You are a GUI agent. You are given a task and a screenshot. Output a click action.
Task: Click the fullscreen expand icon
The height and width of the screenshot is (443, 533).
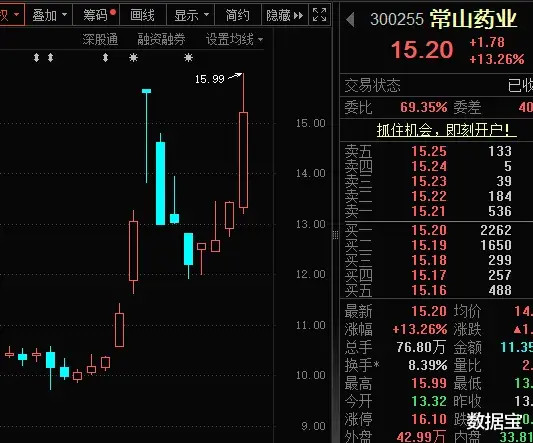(x=320, y=15)
